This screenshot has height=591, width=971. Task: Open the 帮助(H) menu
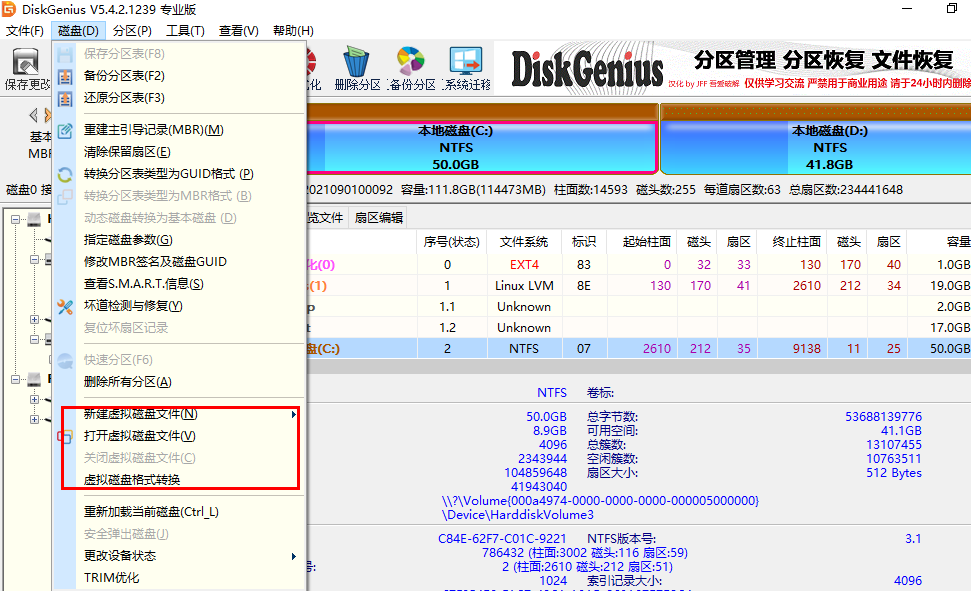[293, 30]
